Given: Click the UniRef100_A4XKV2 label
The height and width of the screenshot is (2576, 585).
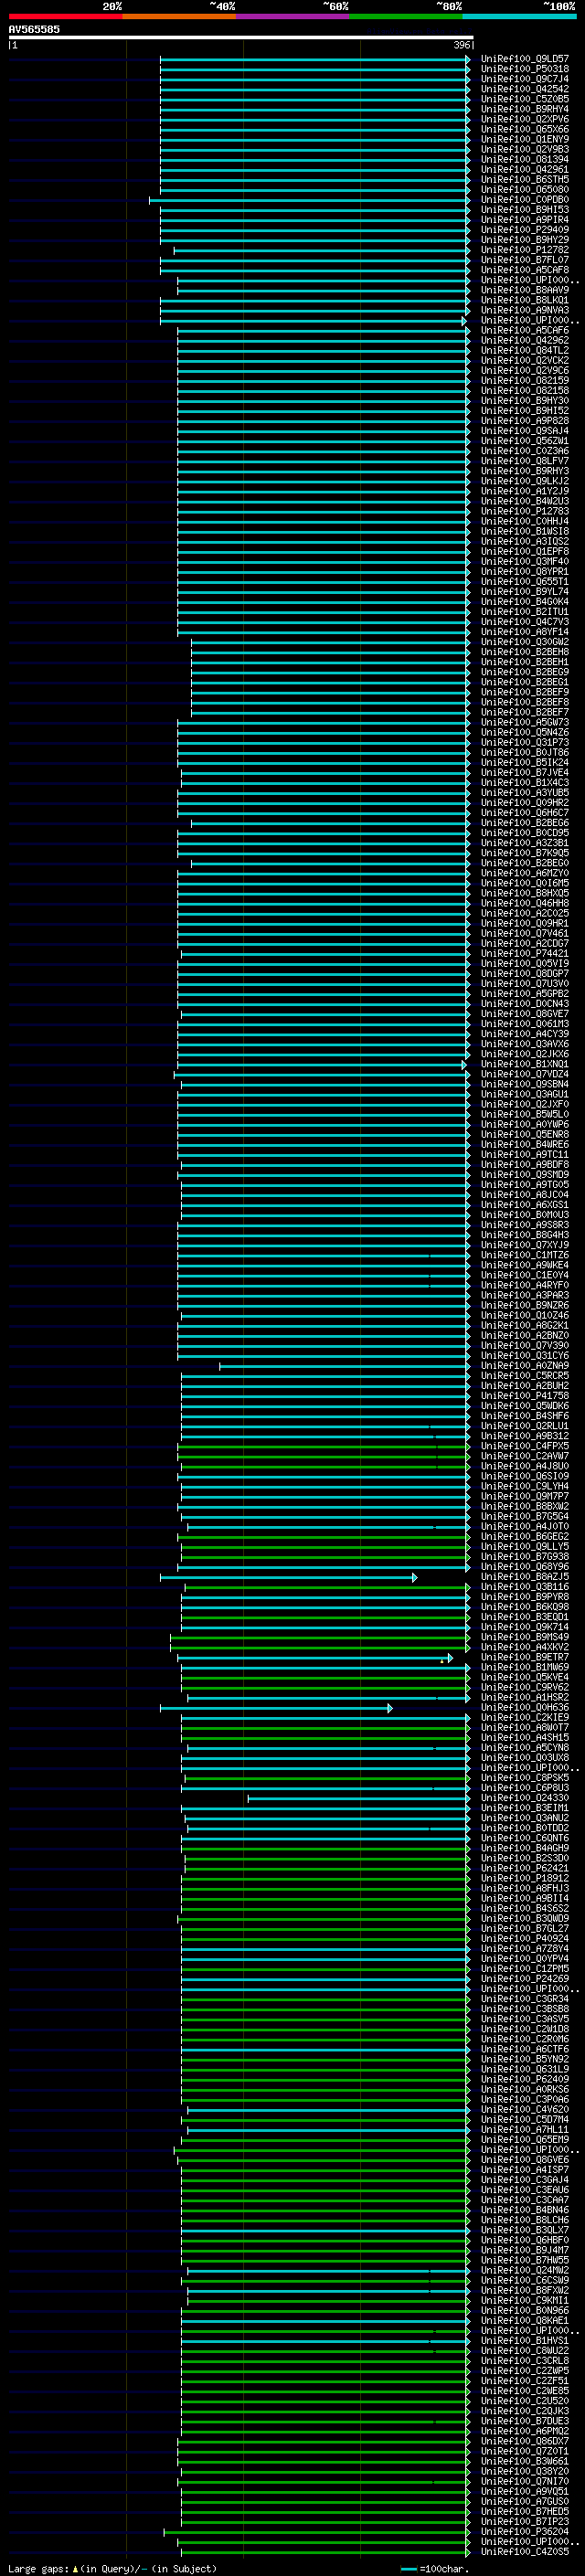Looking at the screenshot, I should click(x=525, y=1647).
